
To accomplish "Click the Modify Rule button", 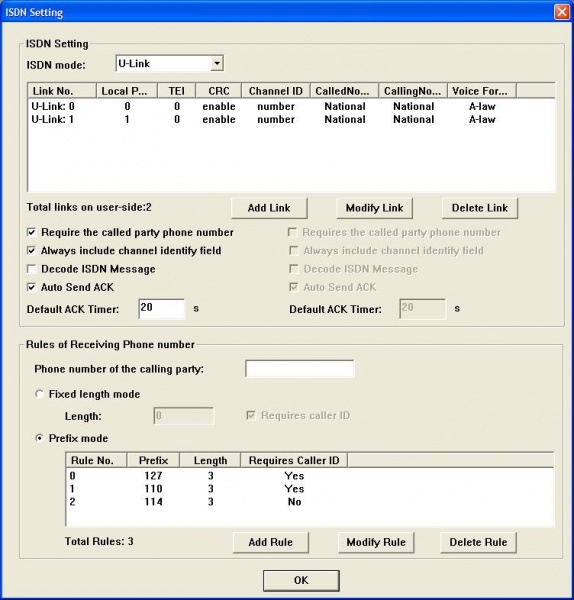I will click(376, 542).
